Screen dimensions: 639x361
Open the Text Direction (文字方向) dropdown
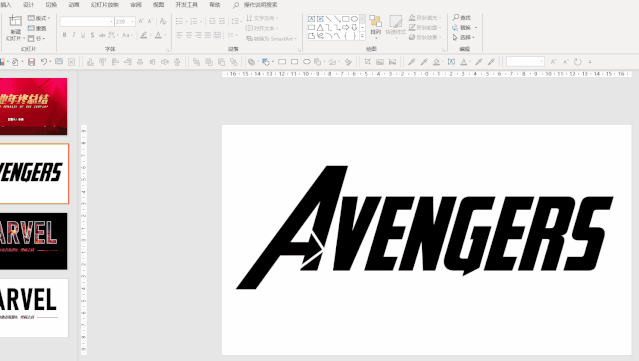pos(262,18)
